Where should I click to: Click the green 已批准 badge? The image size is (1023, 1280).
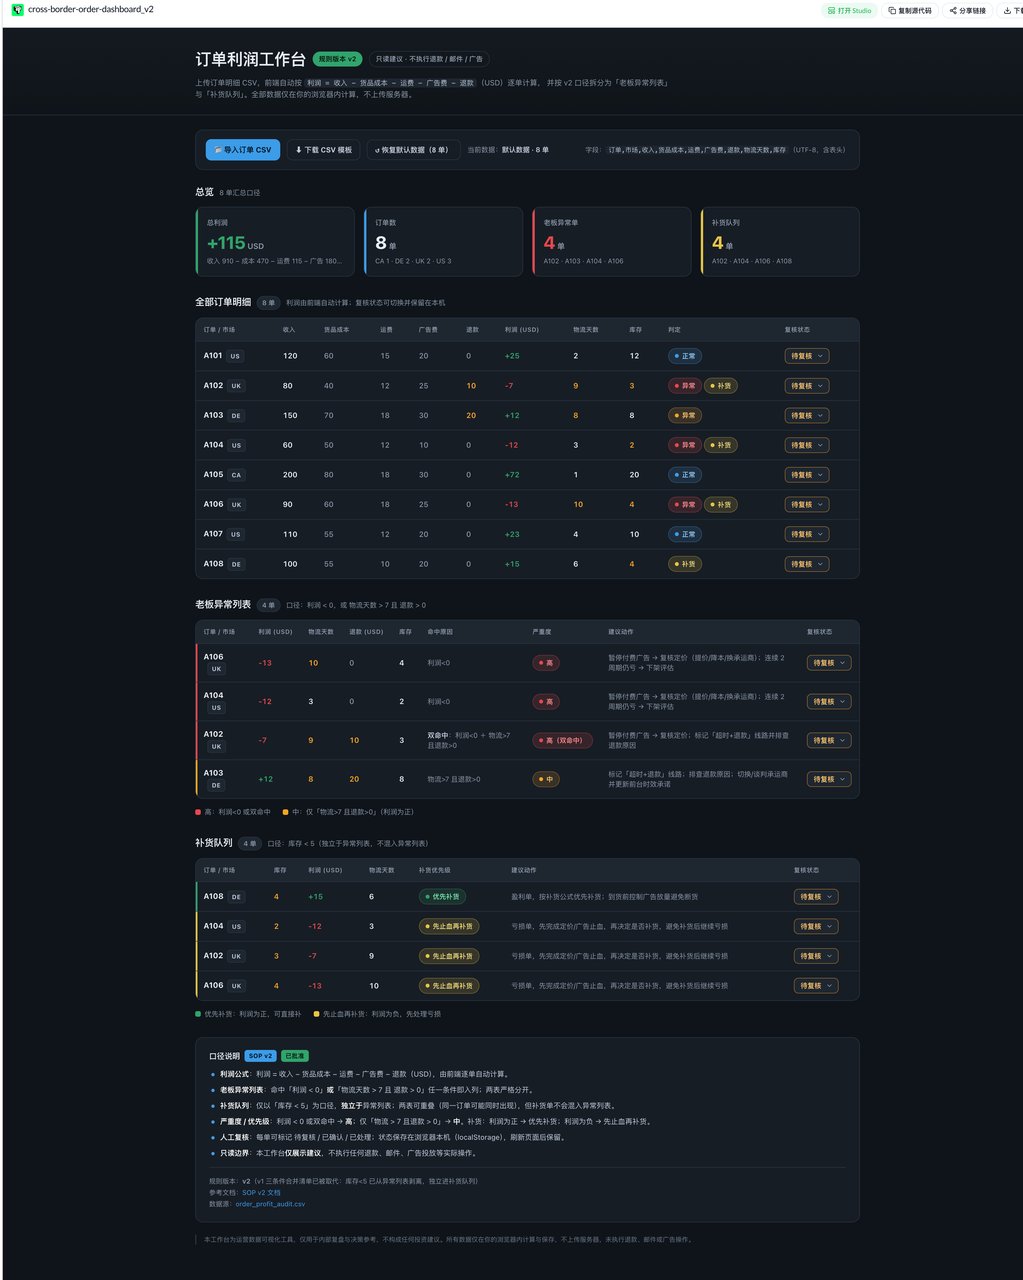(295, 1056)
